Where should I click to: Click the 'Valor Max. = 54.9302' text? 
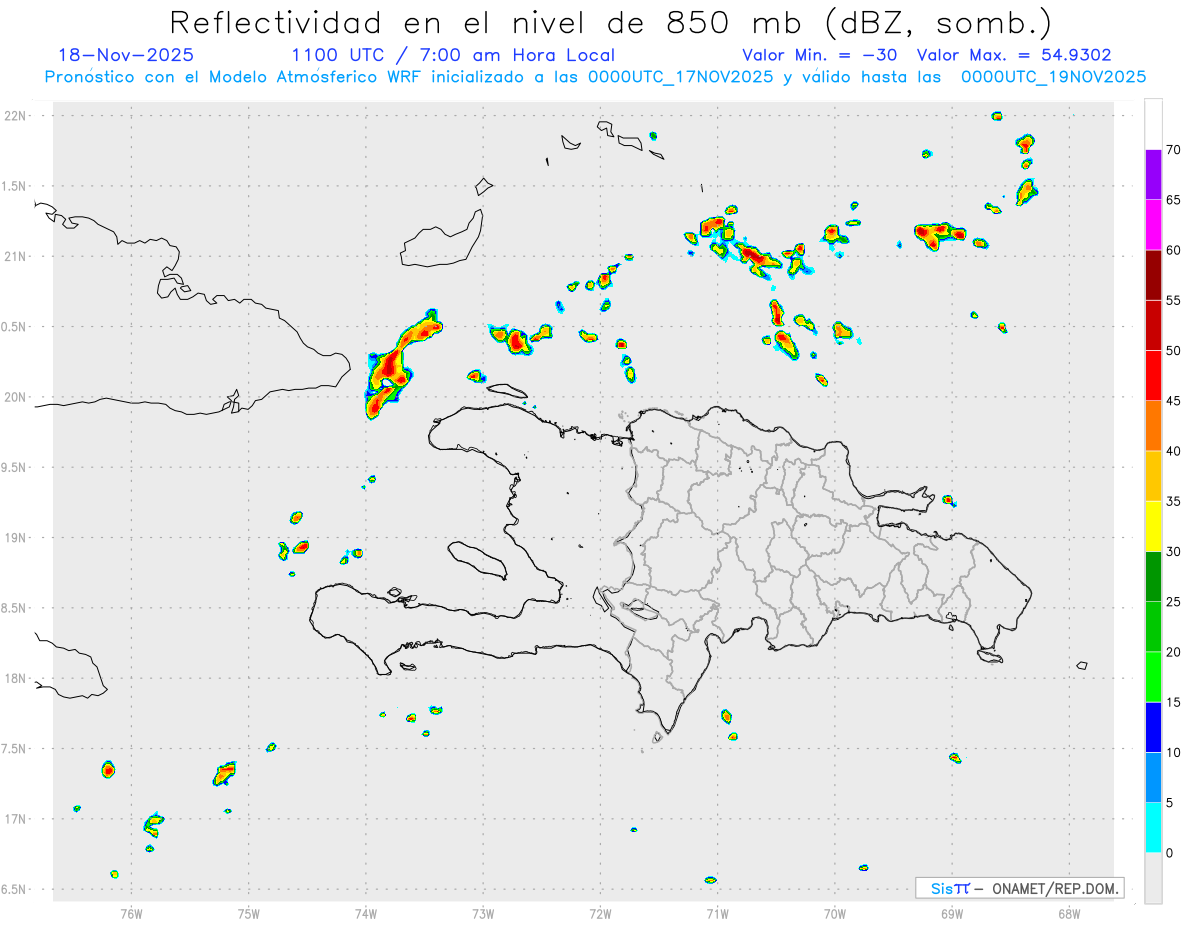[x=1013, y=55]
